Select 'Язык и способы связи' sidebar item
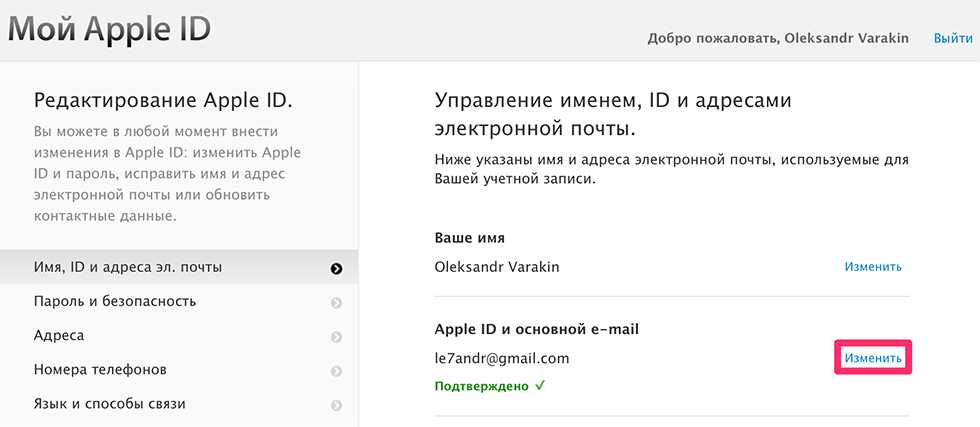The height and width of the screenshot is (427, 980). [110, 404]
